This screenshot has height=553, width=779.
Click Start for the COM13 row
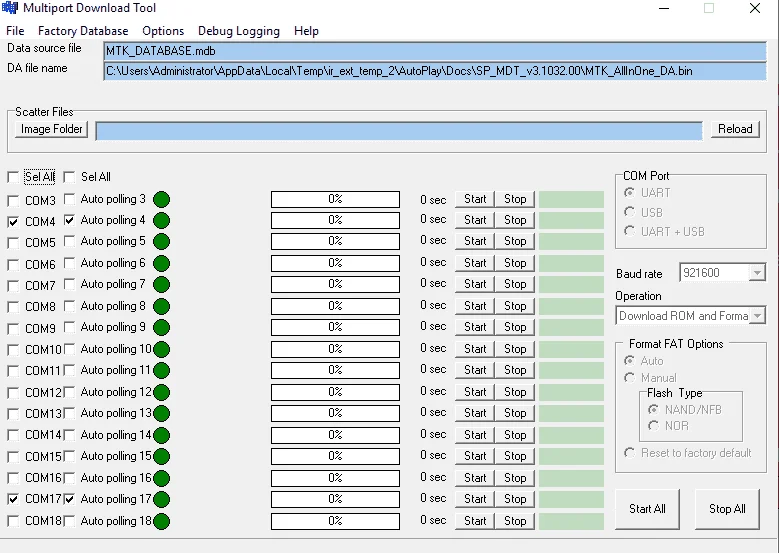475,413
